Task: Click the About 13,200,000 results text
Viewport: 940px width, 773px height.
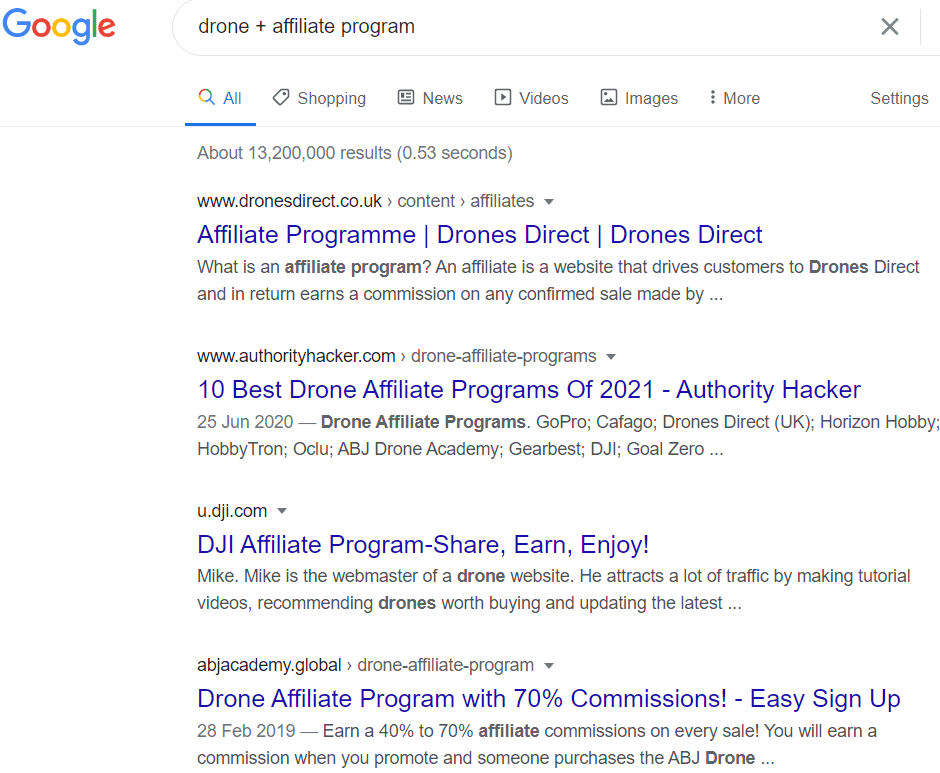Action: (x=355, y=153)
